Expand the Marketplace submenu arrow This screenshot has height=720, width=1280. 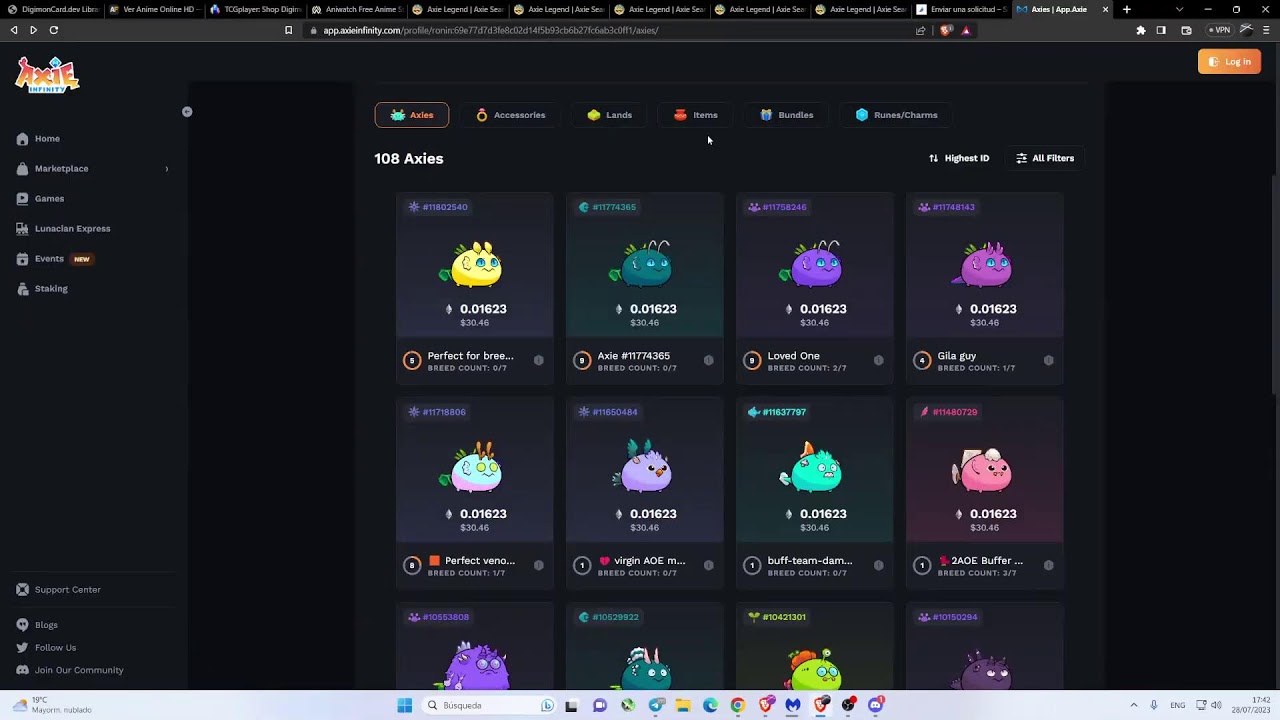click(166, 169)
